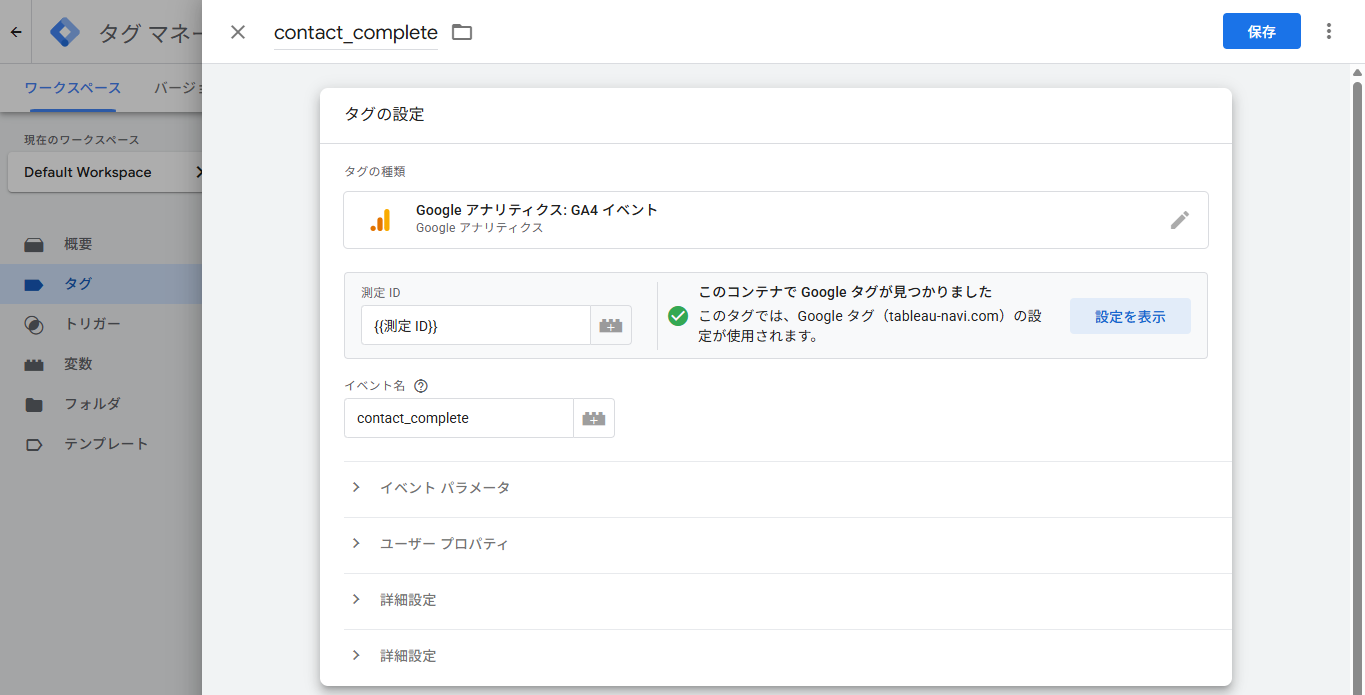Click the イベント名 help question icon

pyautogui.click(x=421, y=386)
